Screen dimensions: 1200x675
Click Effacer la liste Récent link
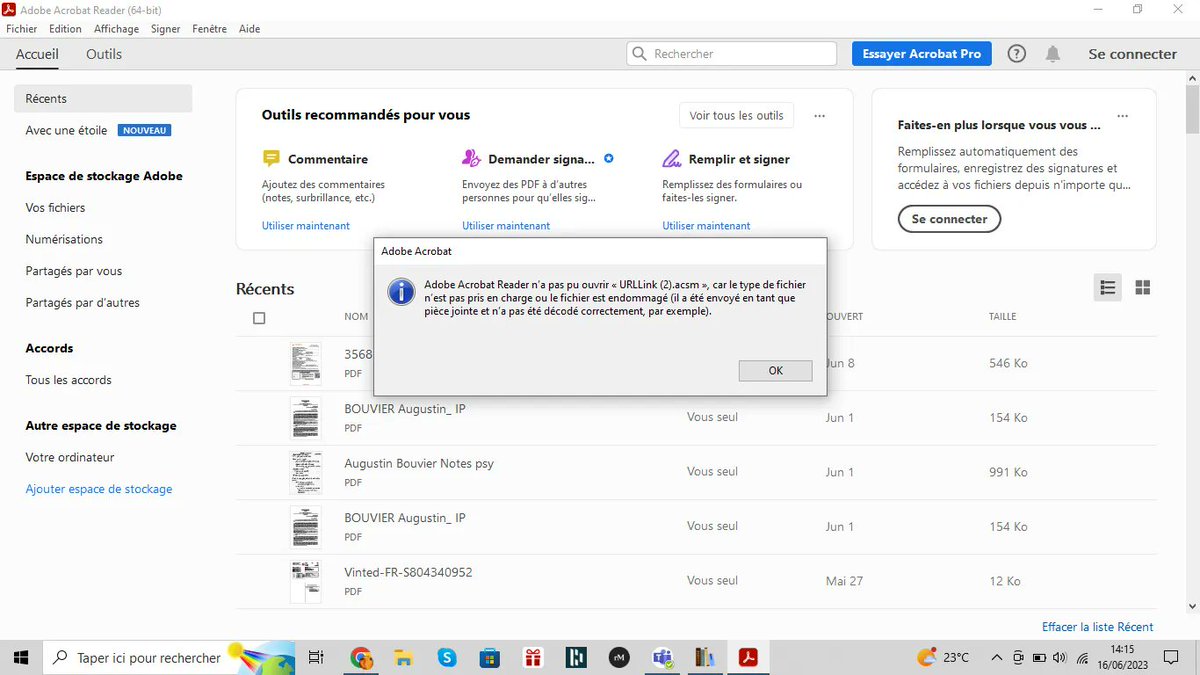[x=1097, y=627]
